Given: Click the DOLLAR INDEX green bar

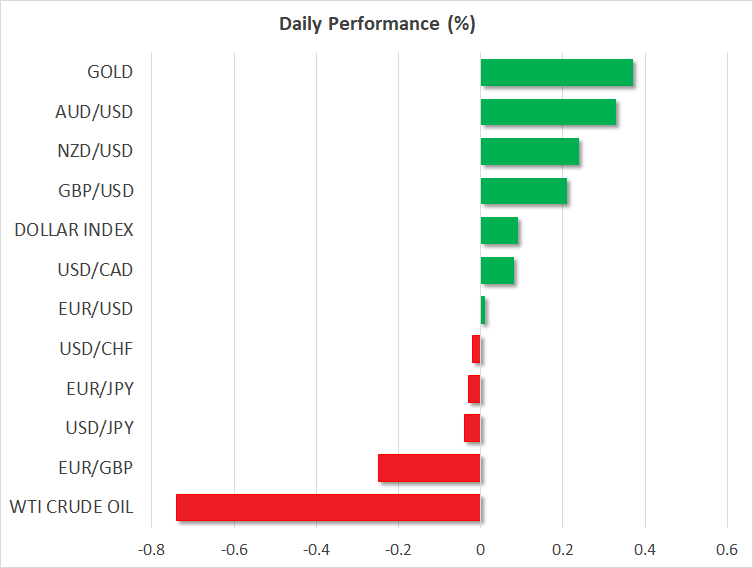Looking at the screenshot, I should coord(499,231).
